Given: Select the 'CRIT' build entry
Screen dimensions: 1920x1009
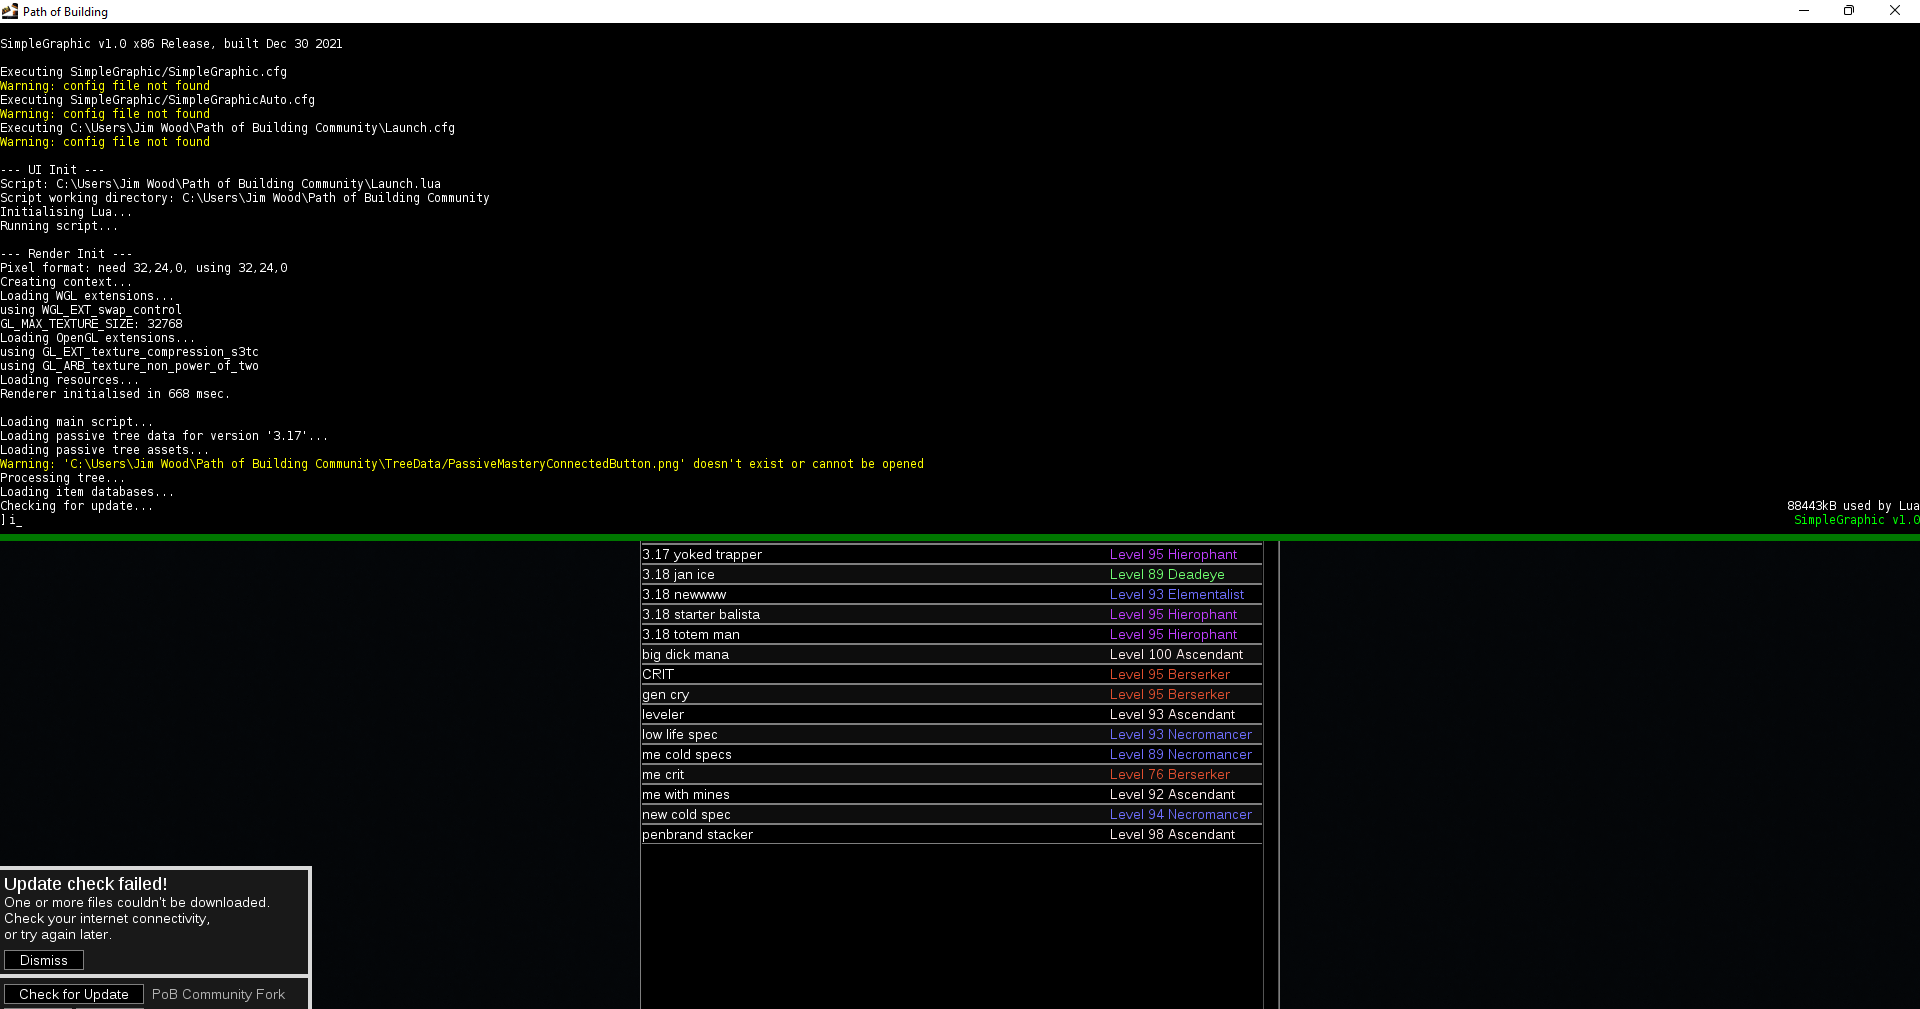Looking at the screenshot, I should coord(951,674).
